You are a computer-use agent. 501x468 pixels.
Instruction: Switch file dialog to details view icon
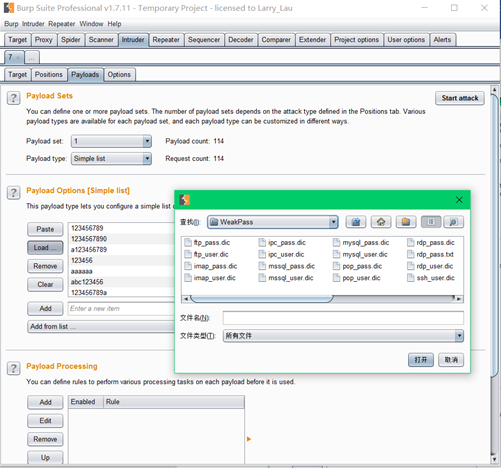(454, 222)
